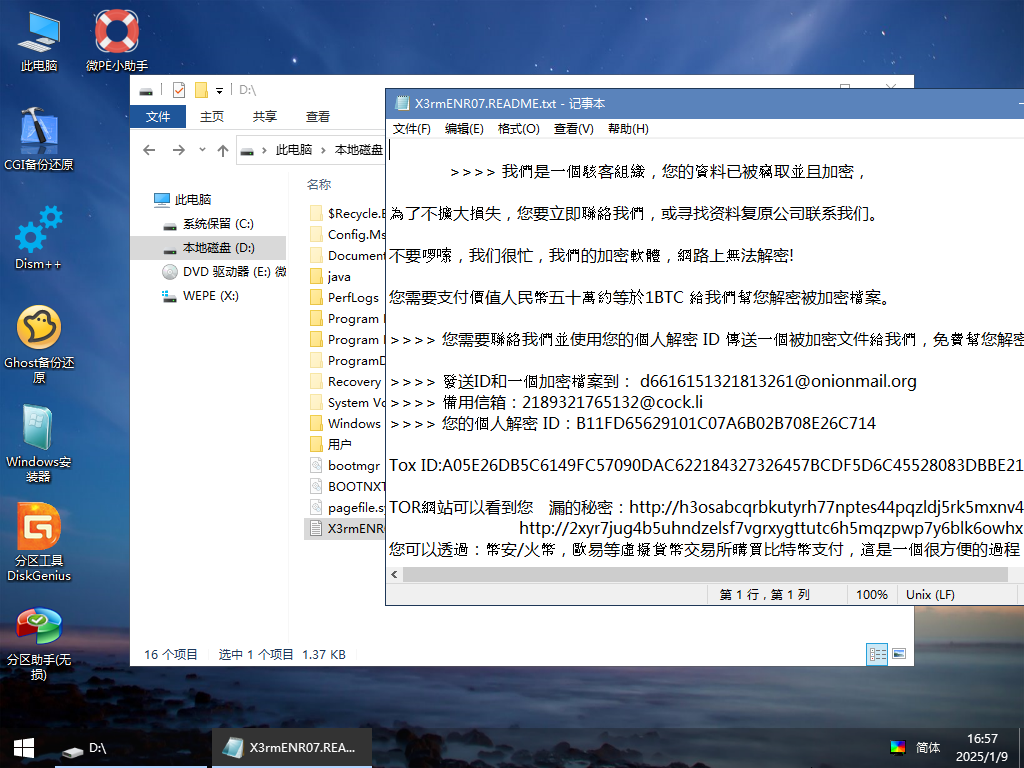Select the BOOTNXT file
Image resolution: width=1024 pixels, height=768 pixels.
coord(346,486)
